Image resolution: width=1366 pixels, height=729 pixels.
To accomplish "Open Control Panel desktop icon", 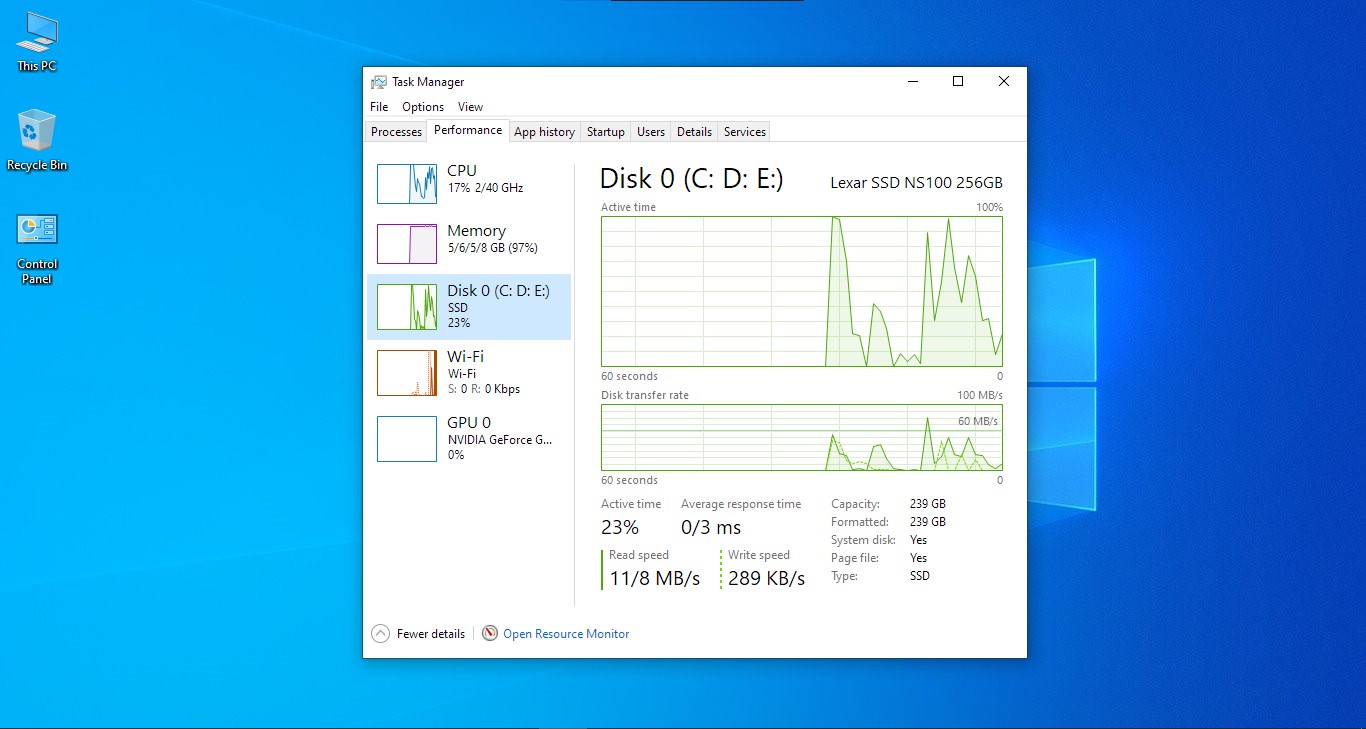I will 37,248.
